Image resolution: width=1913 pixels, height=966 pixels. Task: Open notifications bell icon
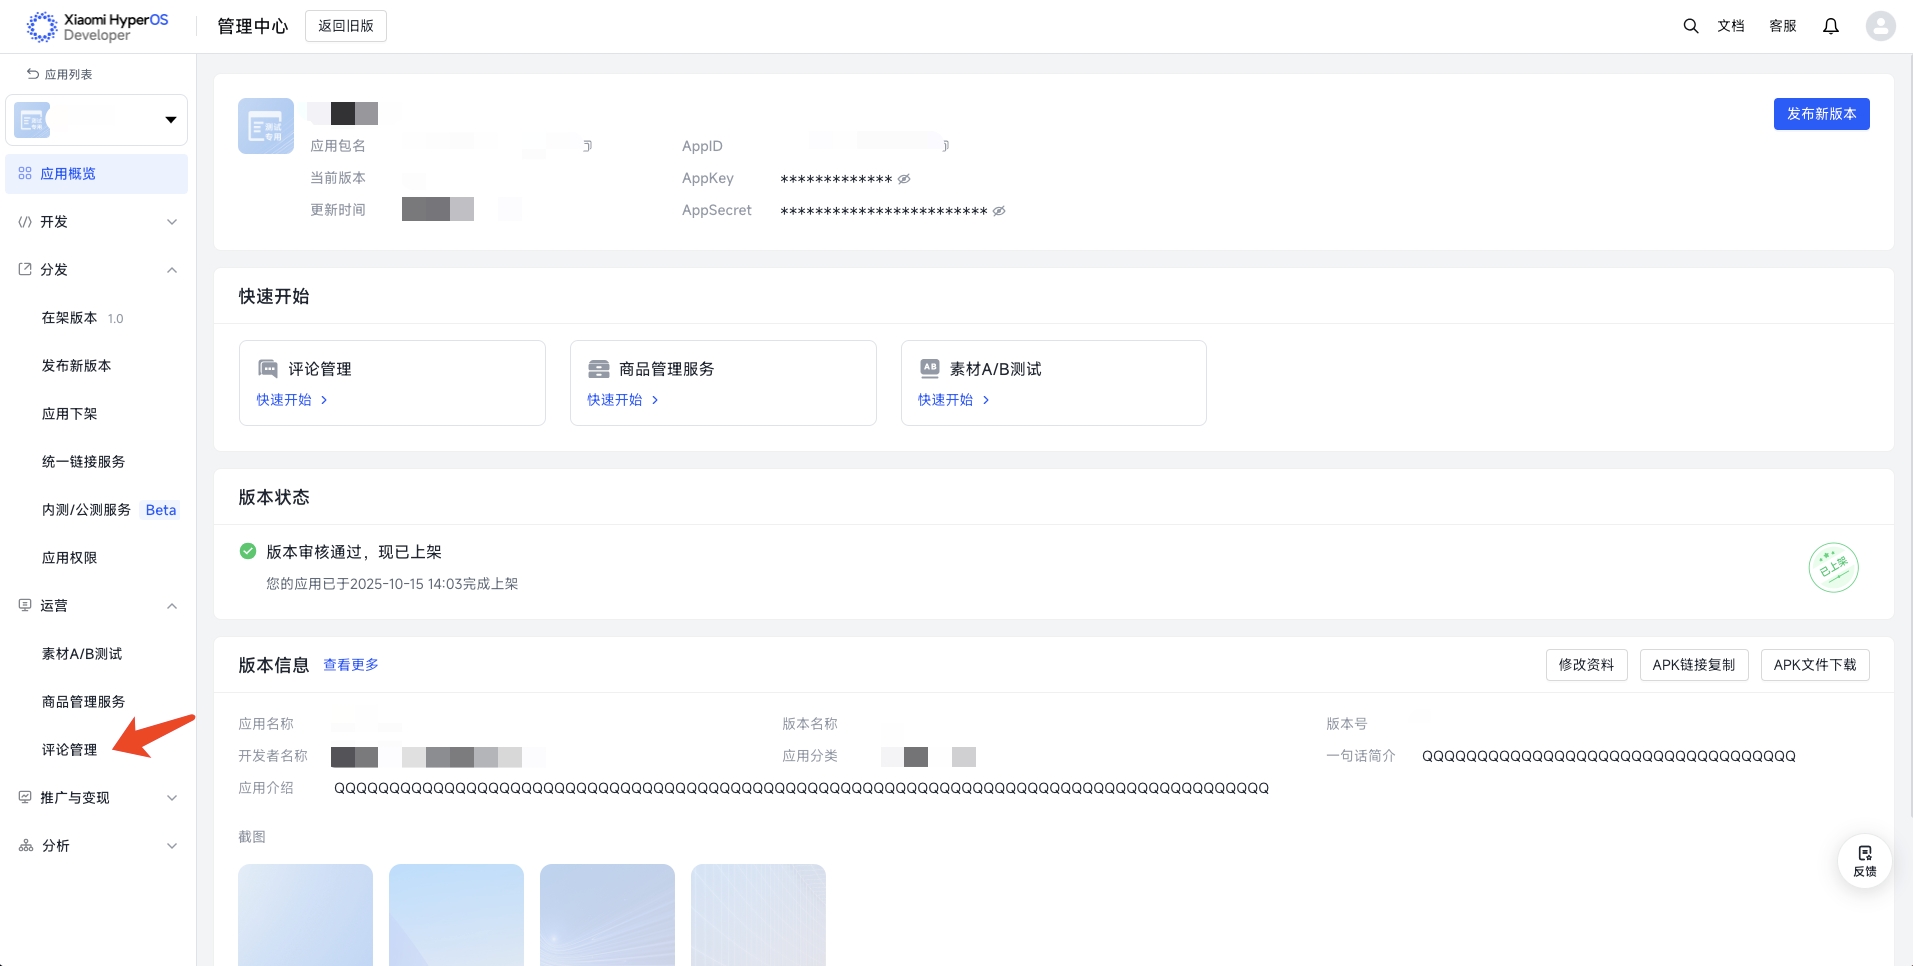(x=1830, y=26)
